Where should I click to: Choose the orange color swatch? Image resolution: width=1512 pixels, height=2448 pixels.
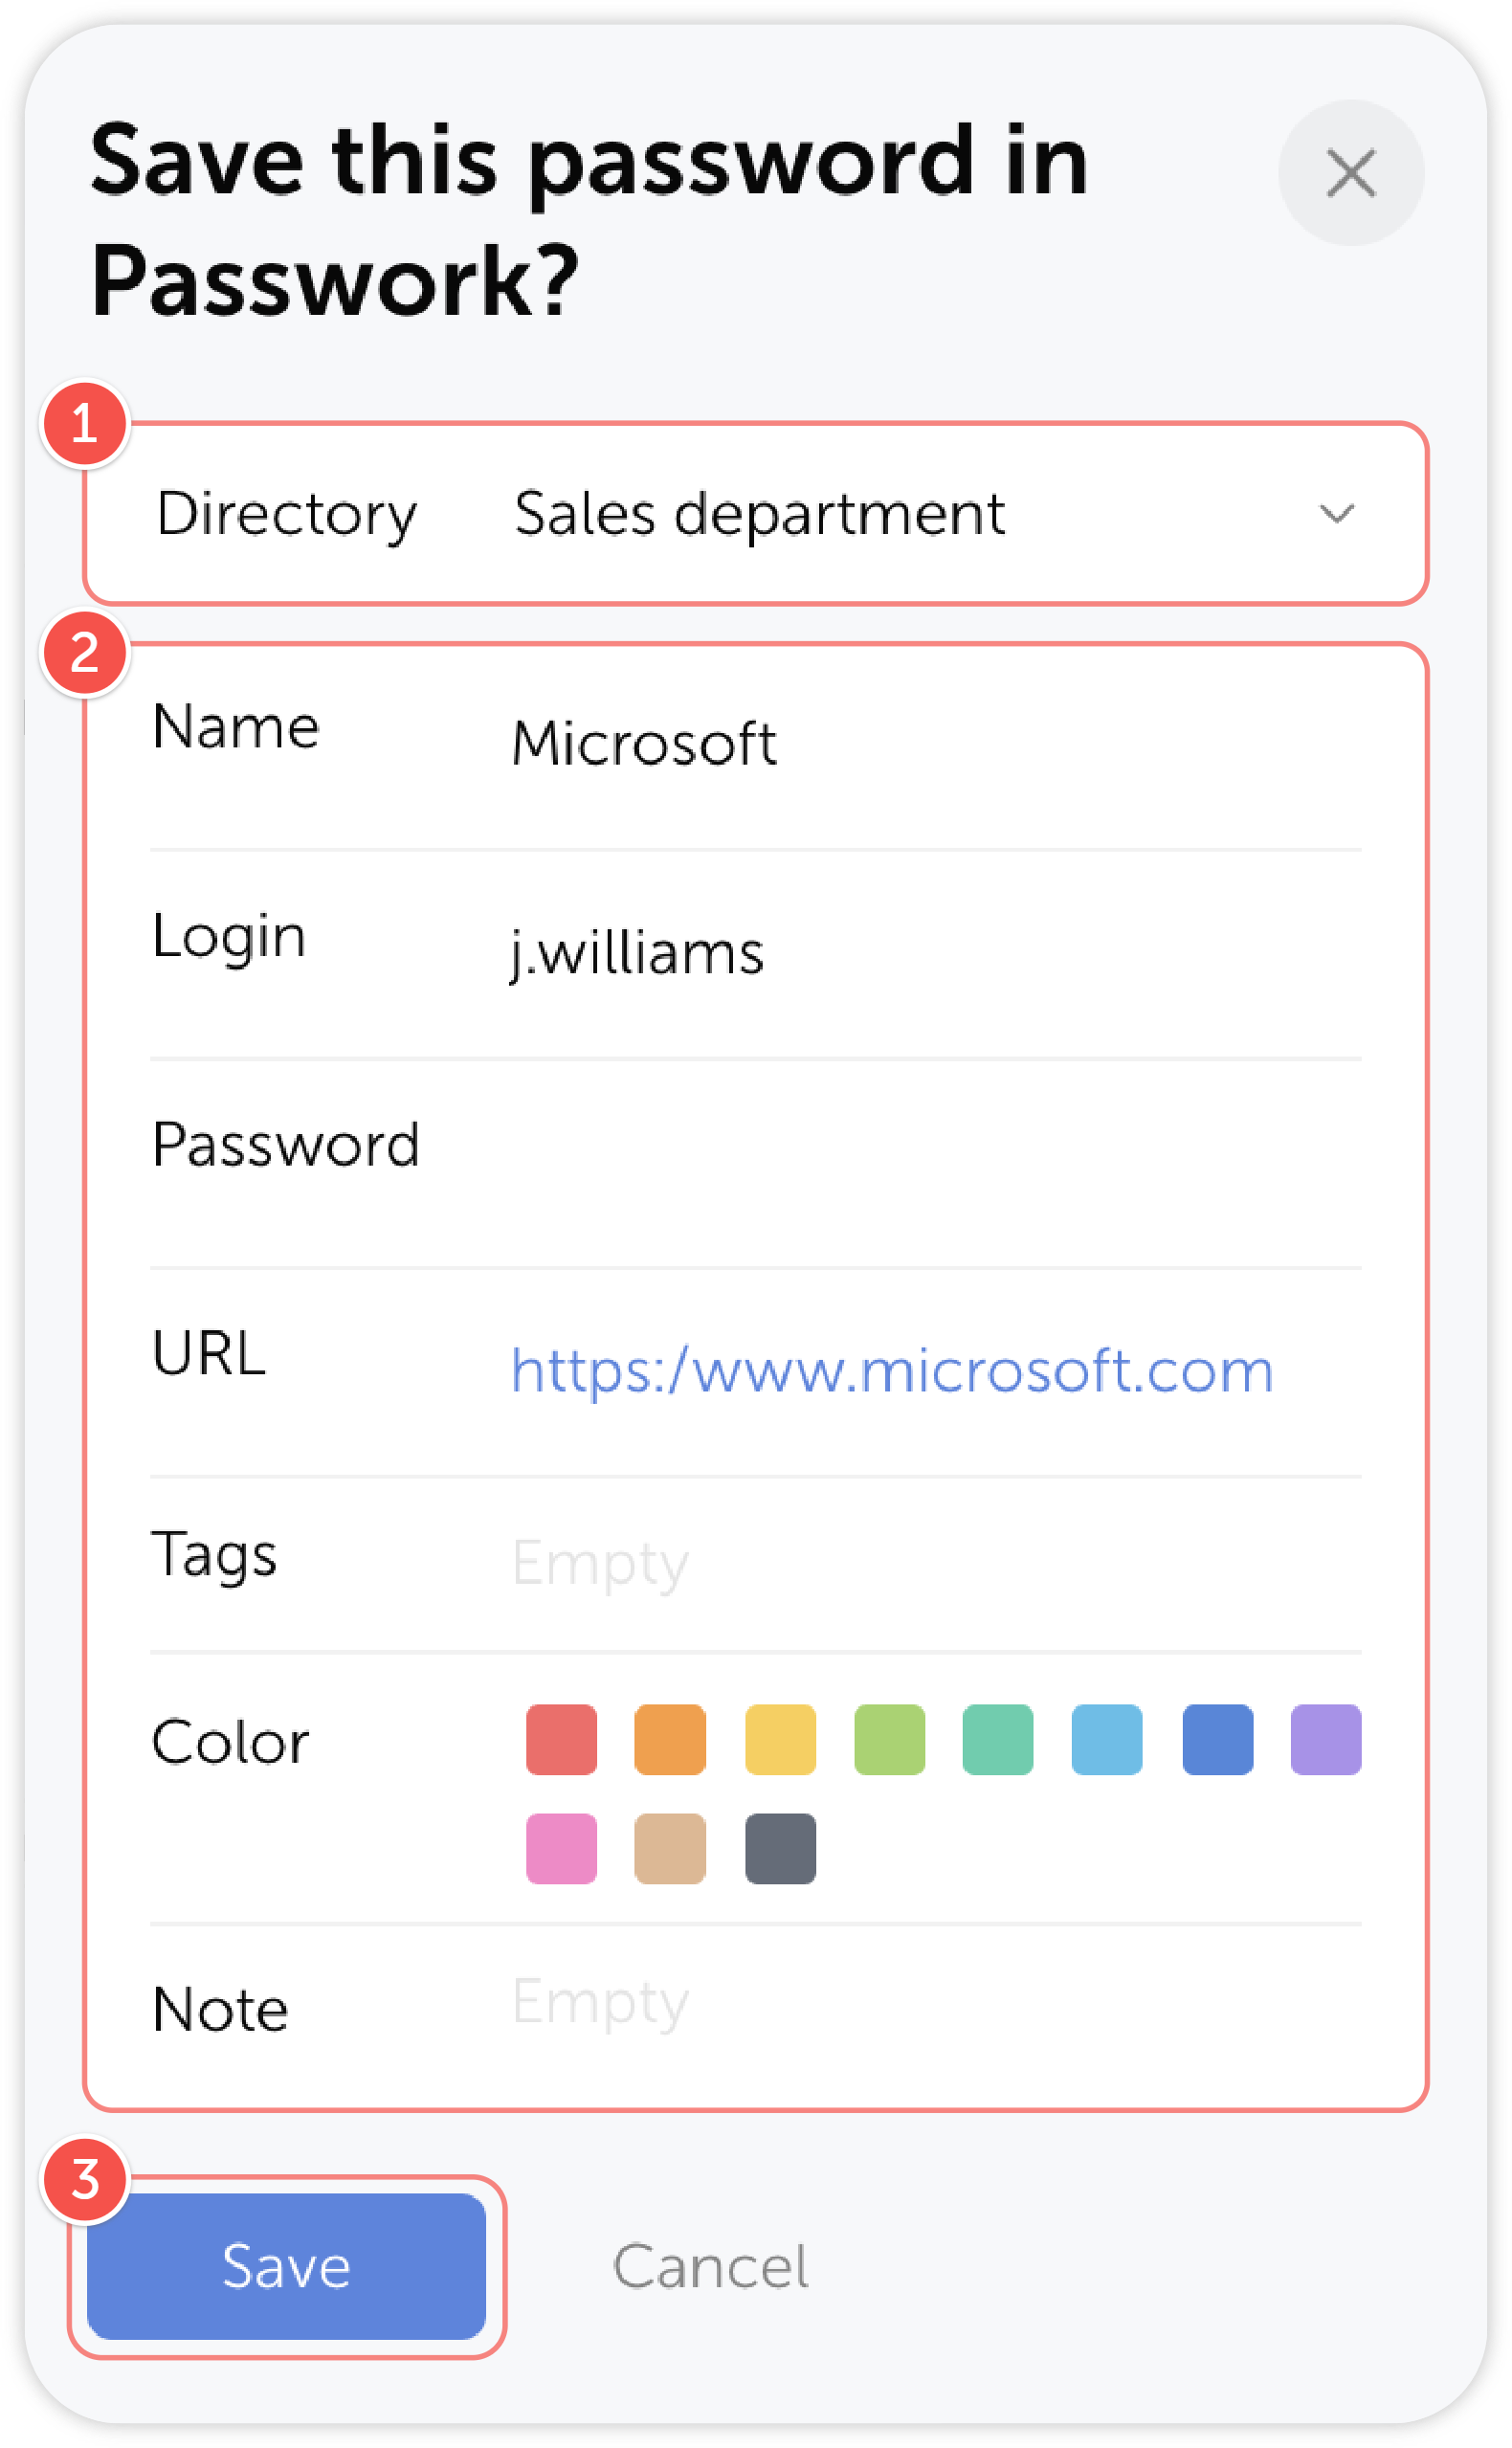click(670, 1740)
